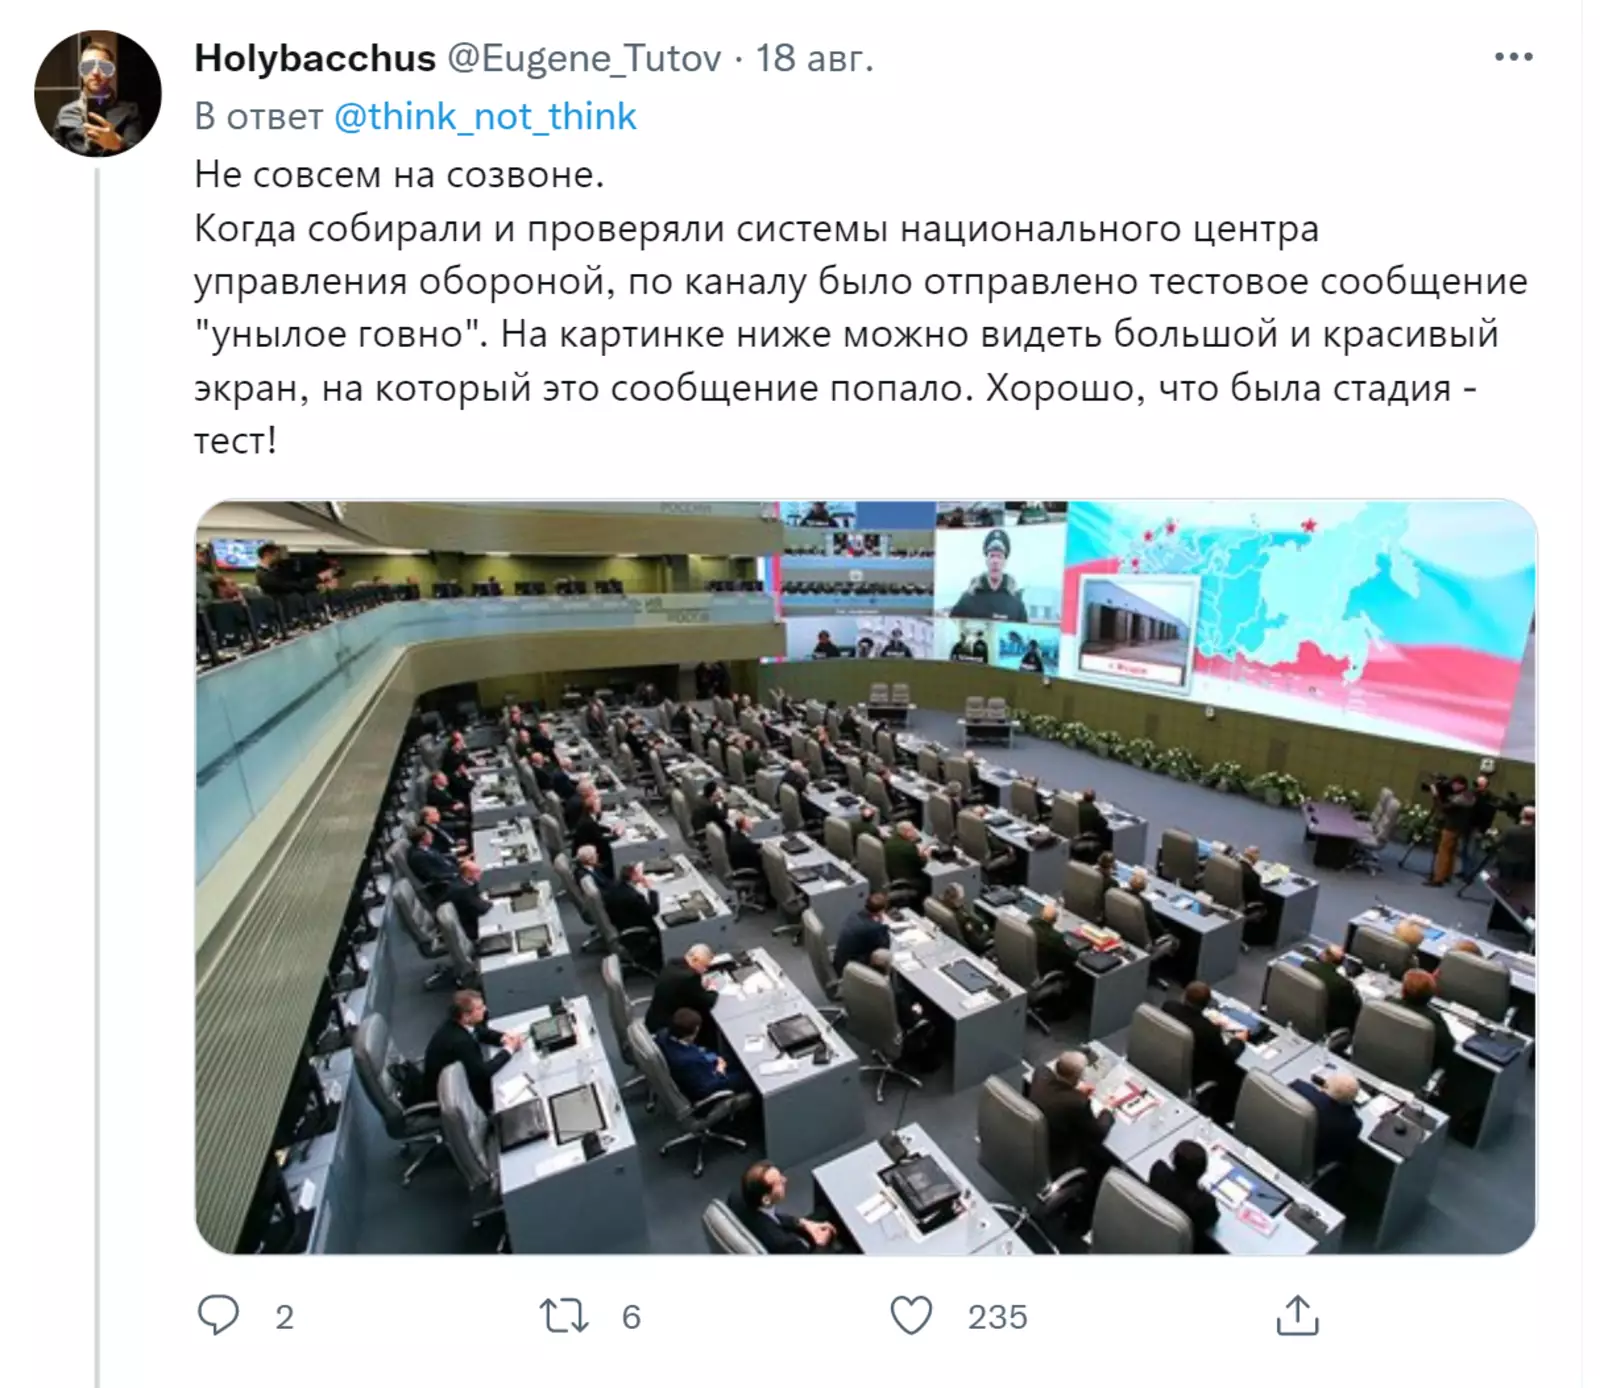Enlarge the defense control center photo
Viewport: 1600px width, 1388px height.
click(x=866, y=877)
